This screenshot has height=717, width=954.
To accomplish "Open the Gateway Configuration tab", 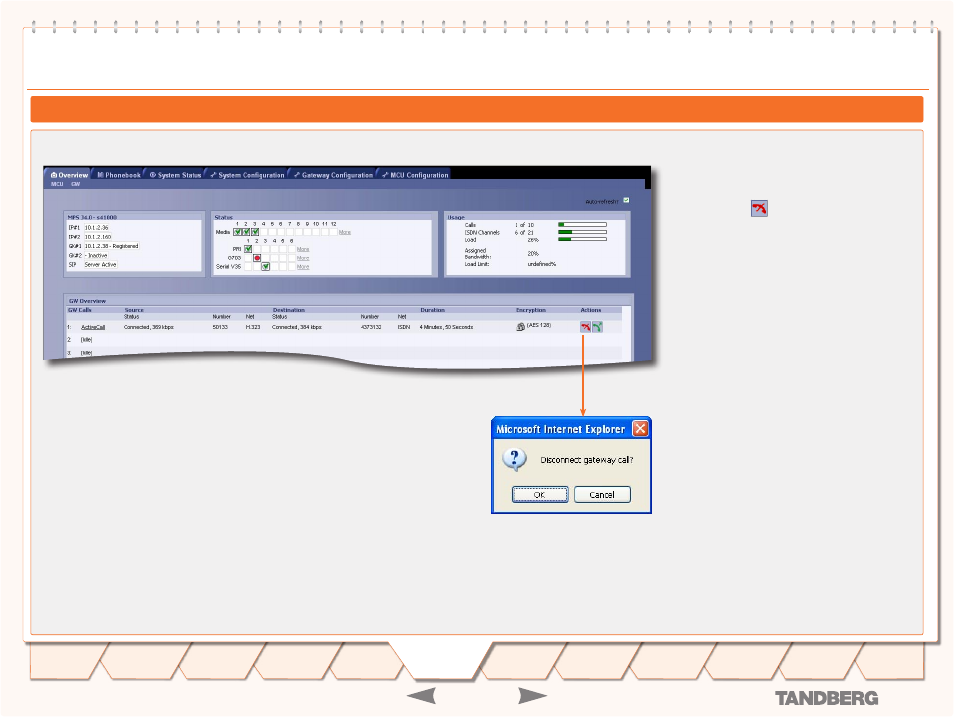I will [x=333, y=175].
